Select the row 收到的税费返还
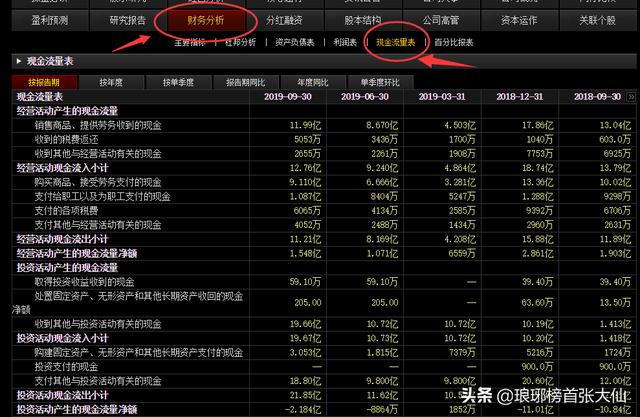This screenshot has height=417, width=640. pyautogui.click(x=324, y=140)
